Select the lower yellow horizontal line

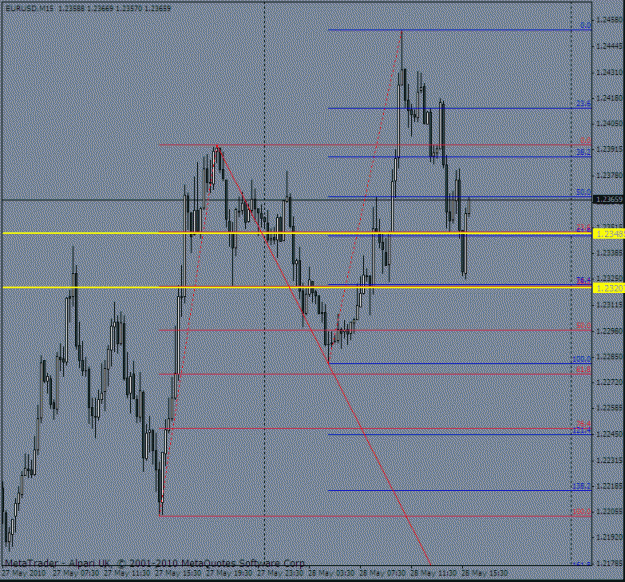pos(297,287)
